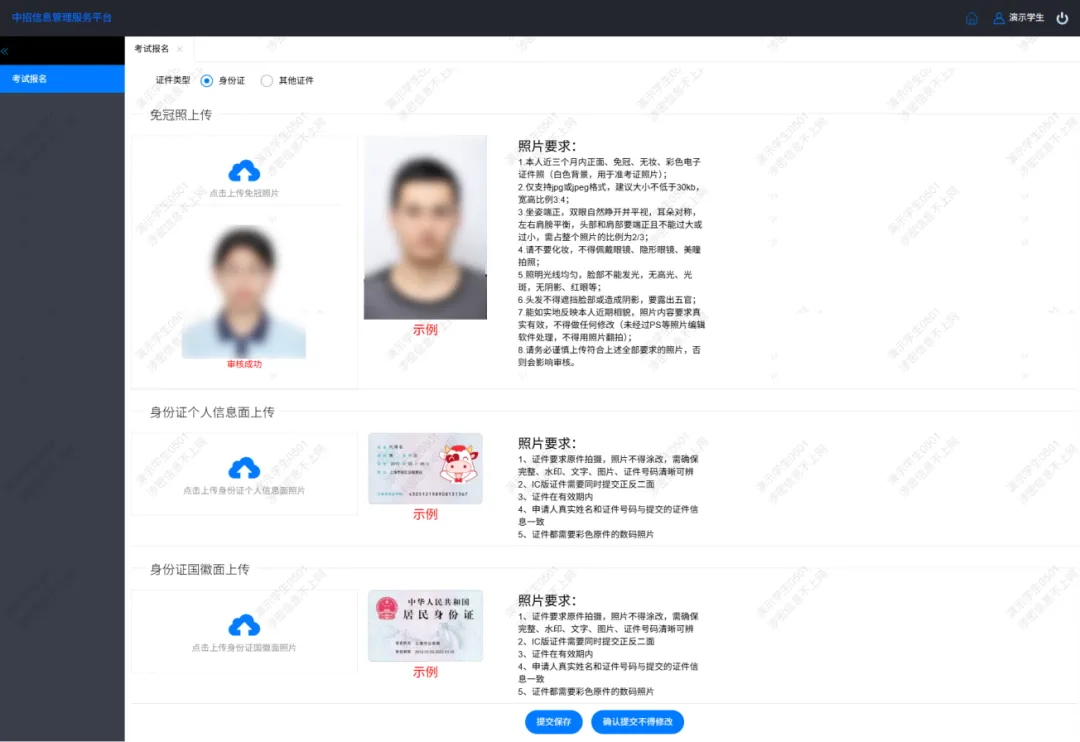
Task: Click the 身份证 示例 sample image
Action: [x=425, y=466]
